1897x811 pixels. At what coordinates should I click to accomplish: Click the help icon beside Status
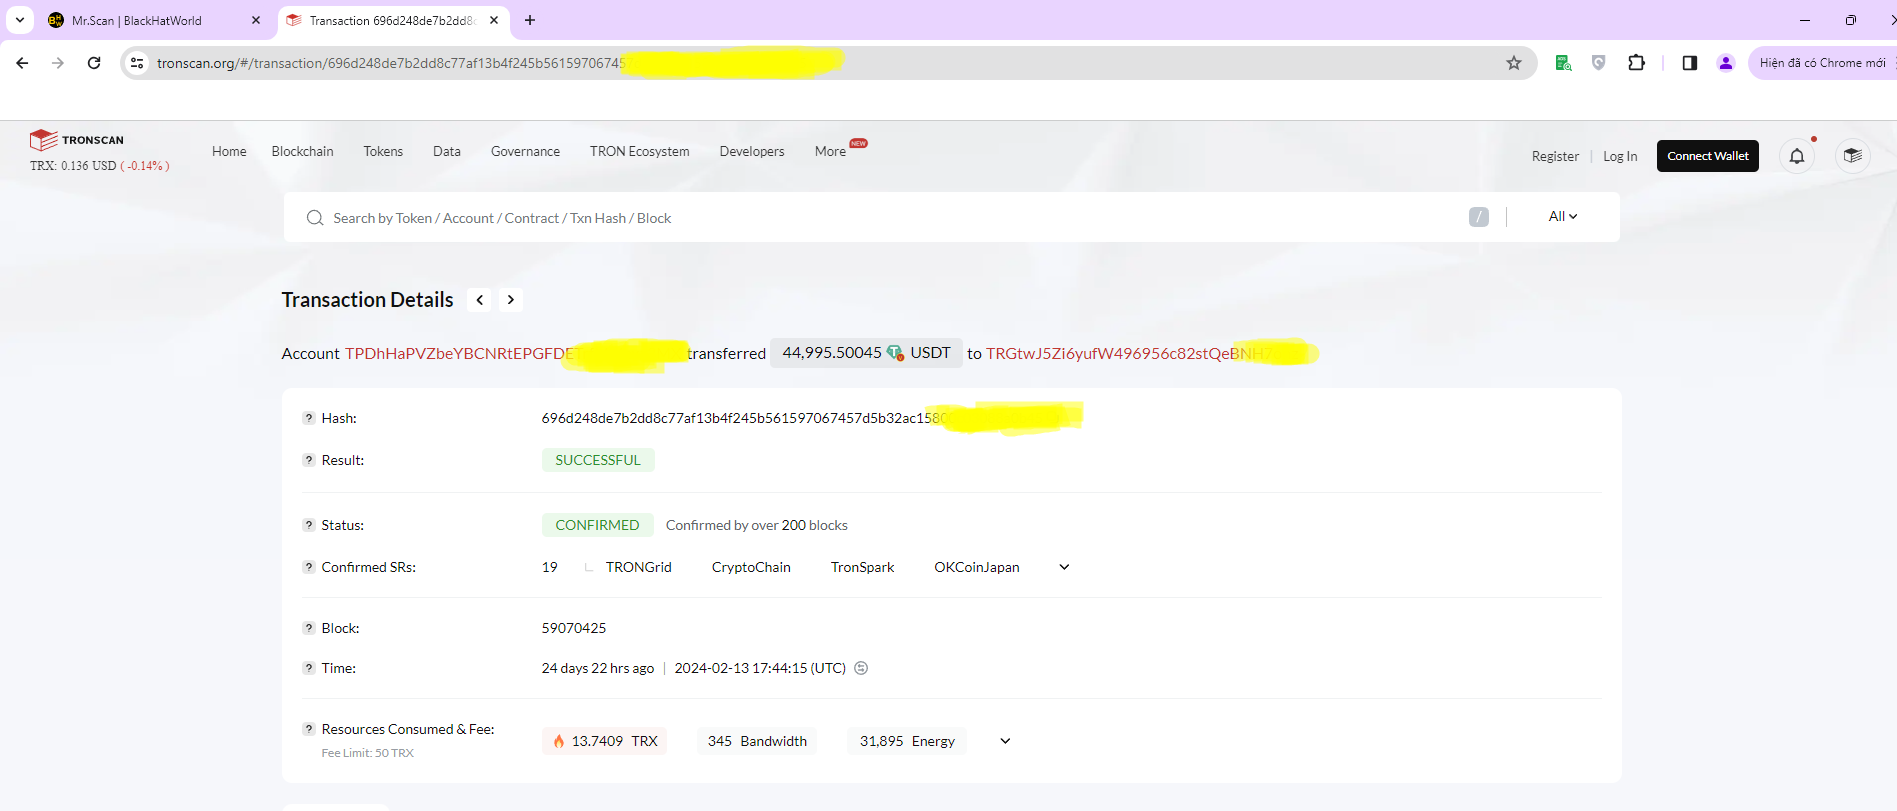pyautogui.click(x=309, y=525)
